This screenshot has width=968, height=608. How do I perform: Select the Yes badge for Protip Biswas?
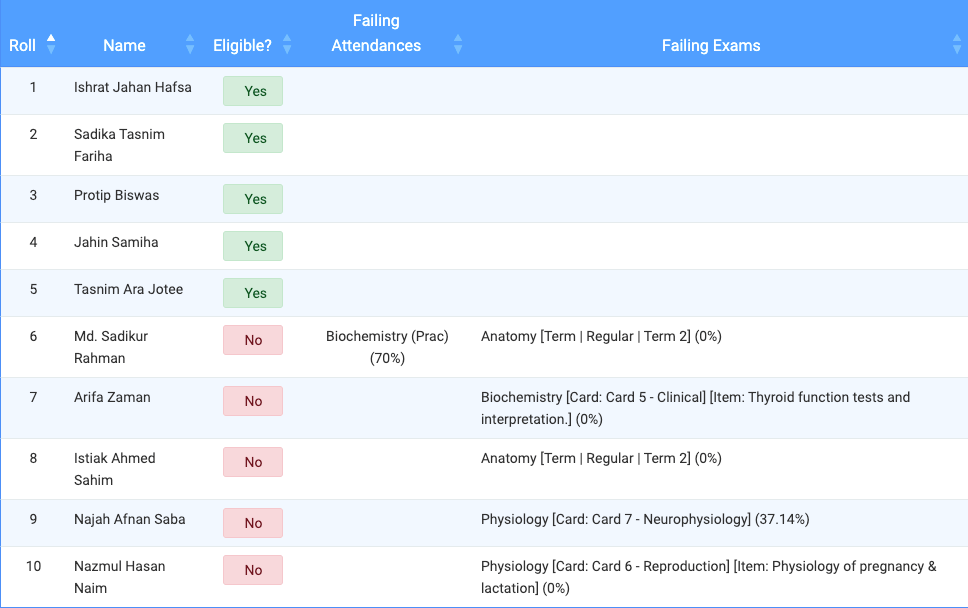[x=253, y=199]
